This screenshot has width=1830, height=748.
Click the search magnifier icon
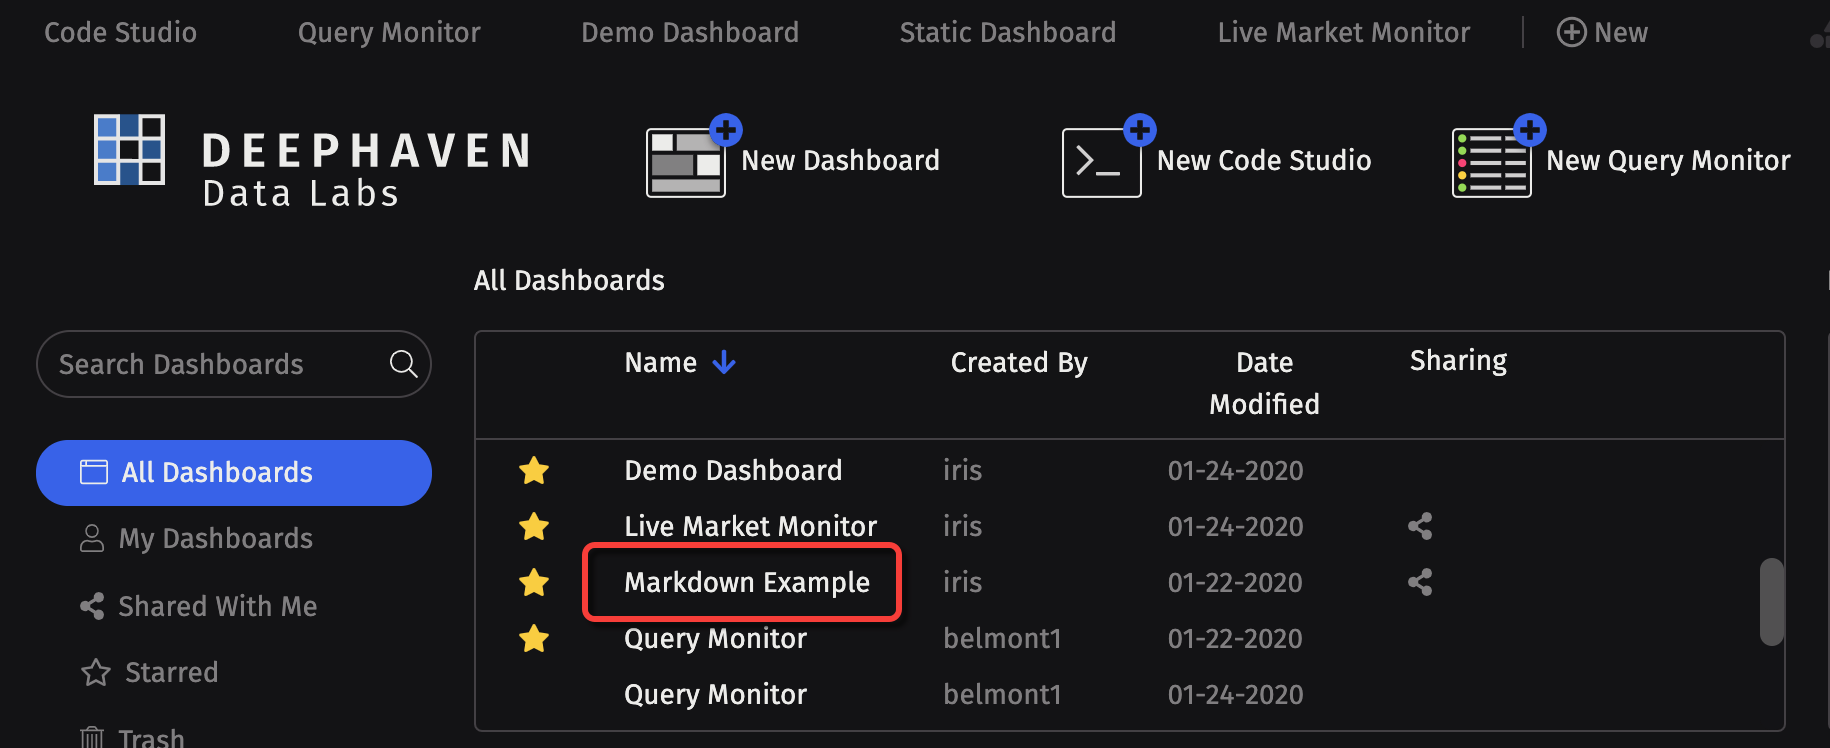pos(403,364)
